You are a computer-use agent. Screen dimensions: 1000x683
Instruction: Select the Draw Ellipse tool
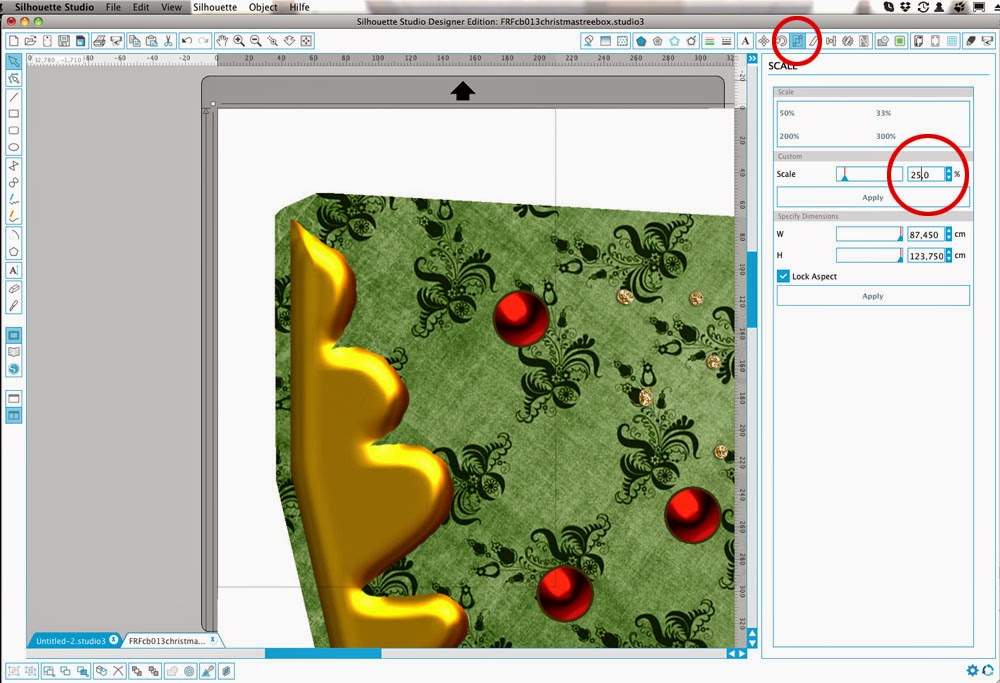coord(13,147)
